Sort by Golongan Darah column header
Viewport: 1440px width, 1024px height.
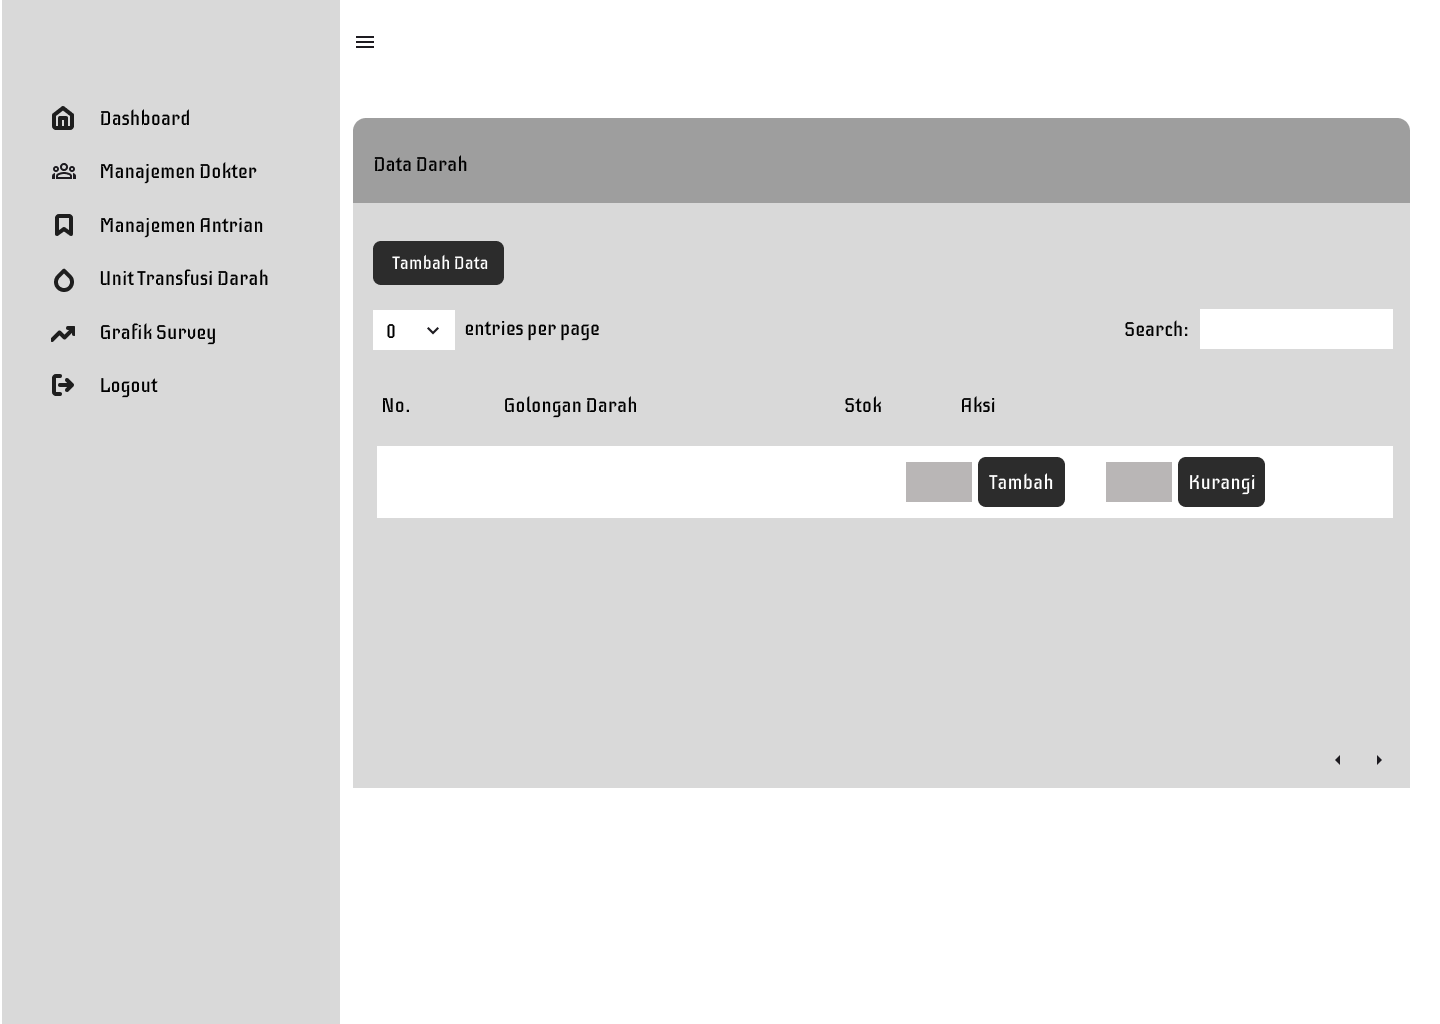(570, 405)
